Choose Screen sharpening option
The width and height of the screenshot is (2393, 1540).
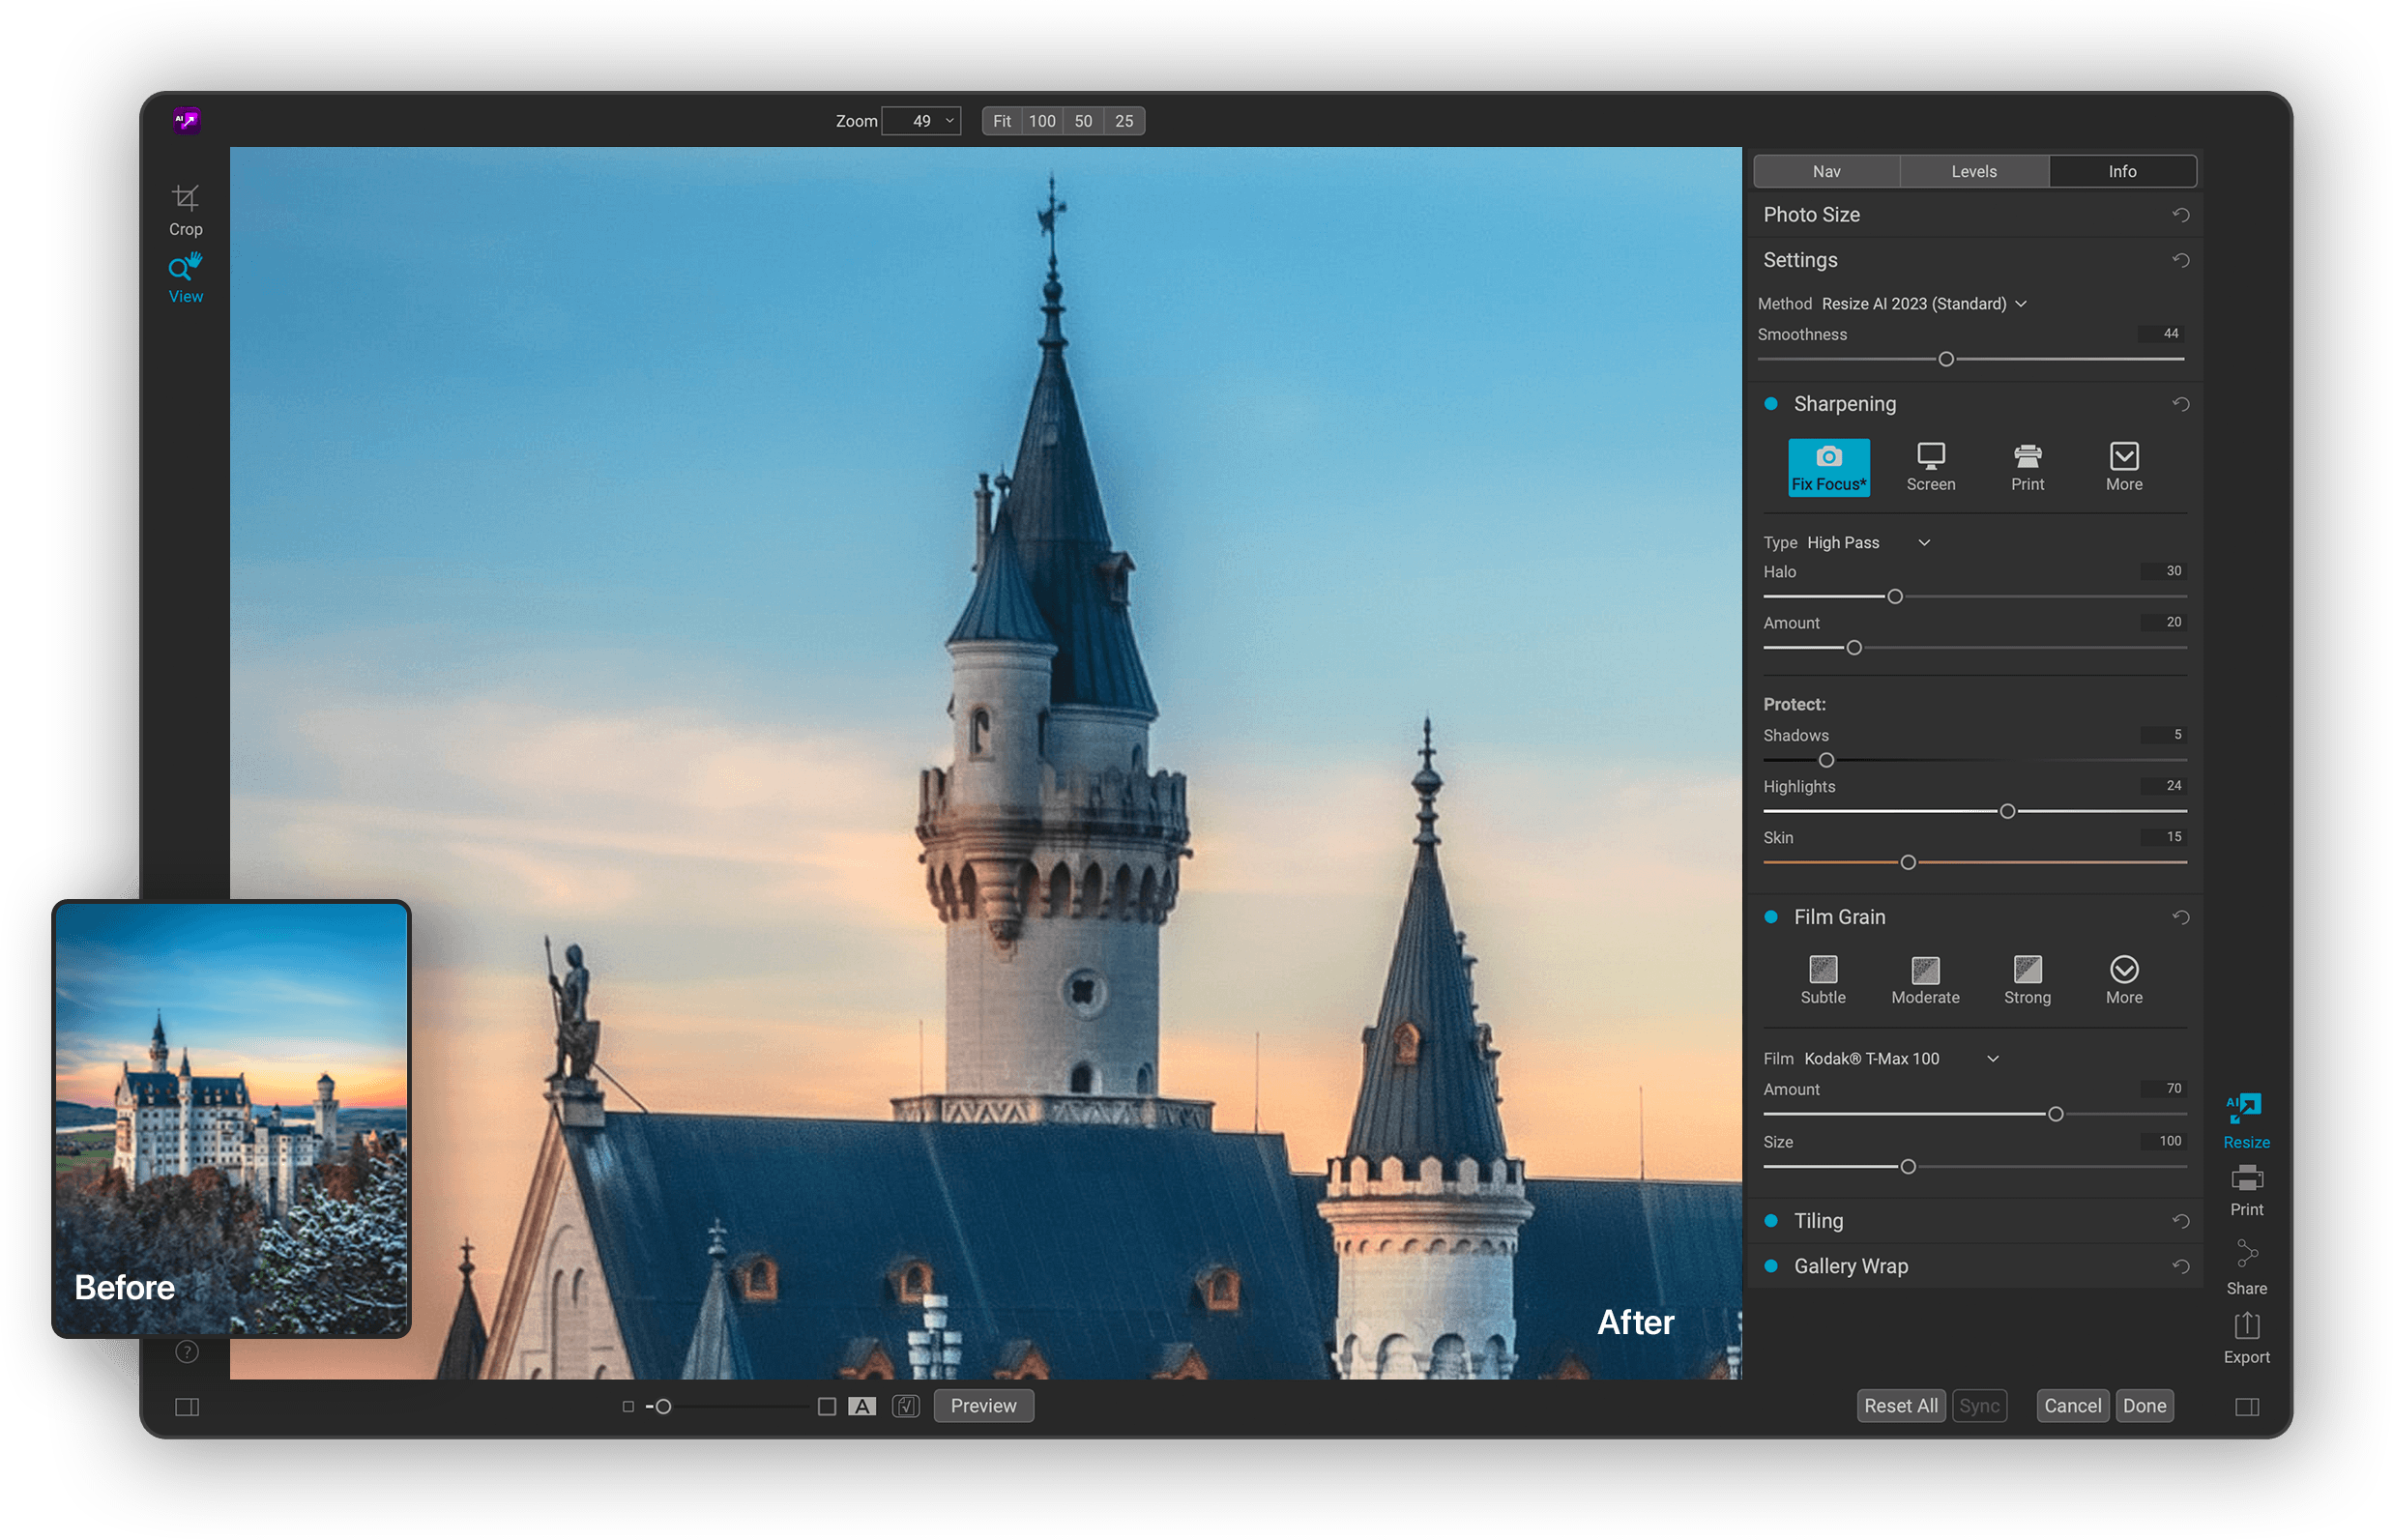[x=1930, y=468]
